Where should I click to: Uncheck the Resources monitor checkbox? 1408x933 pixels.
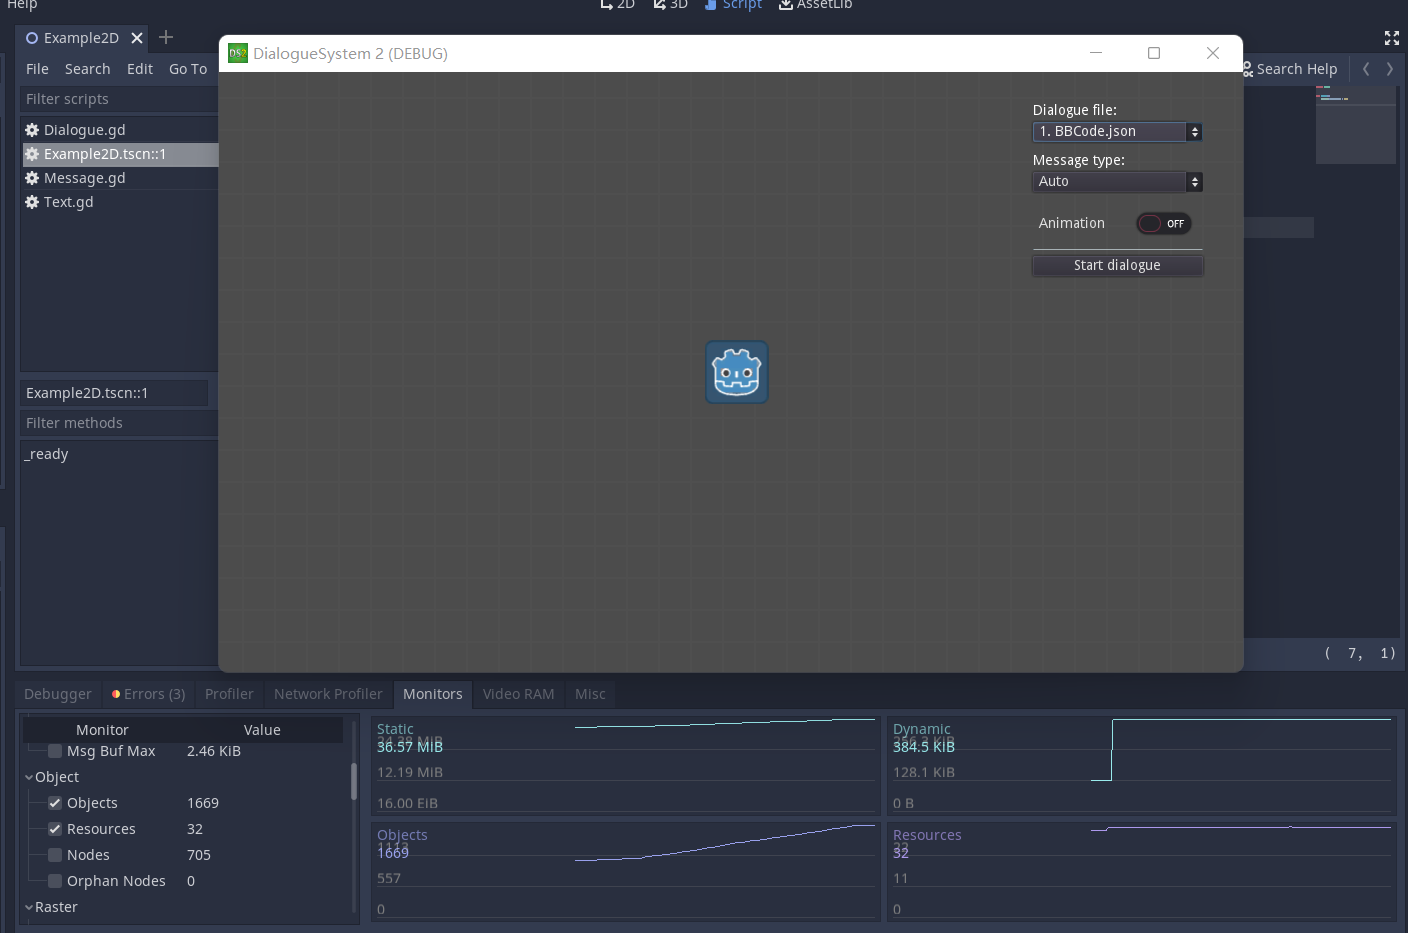[55, 829]
